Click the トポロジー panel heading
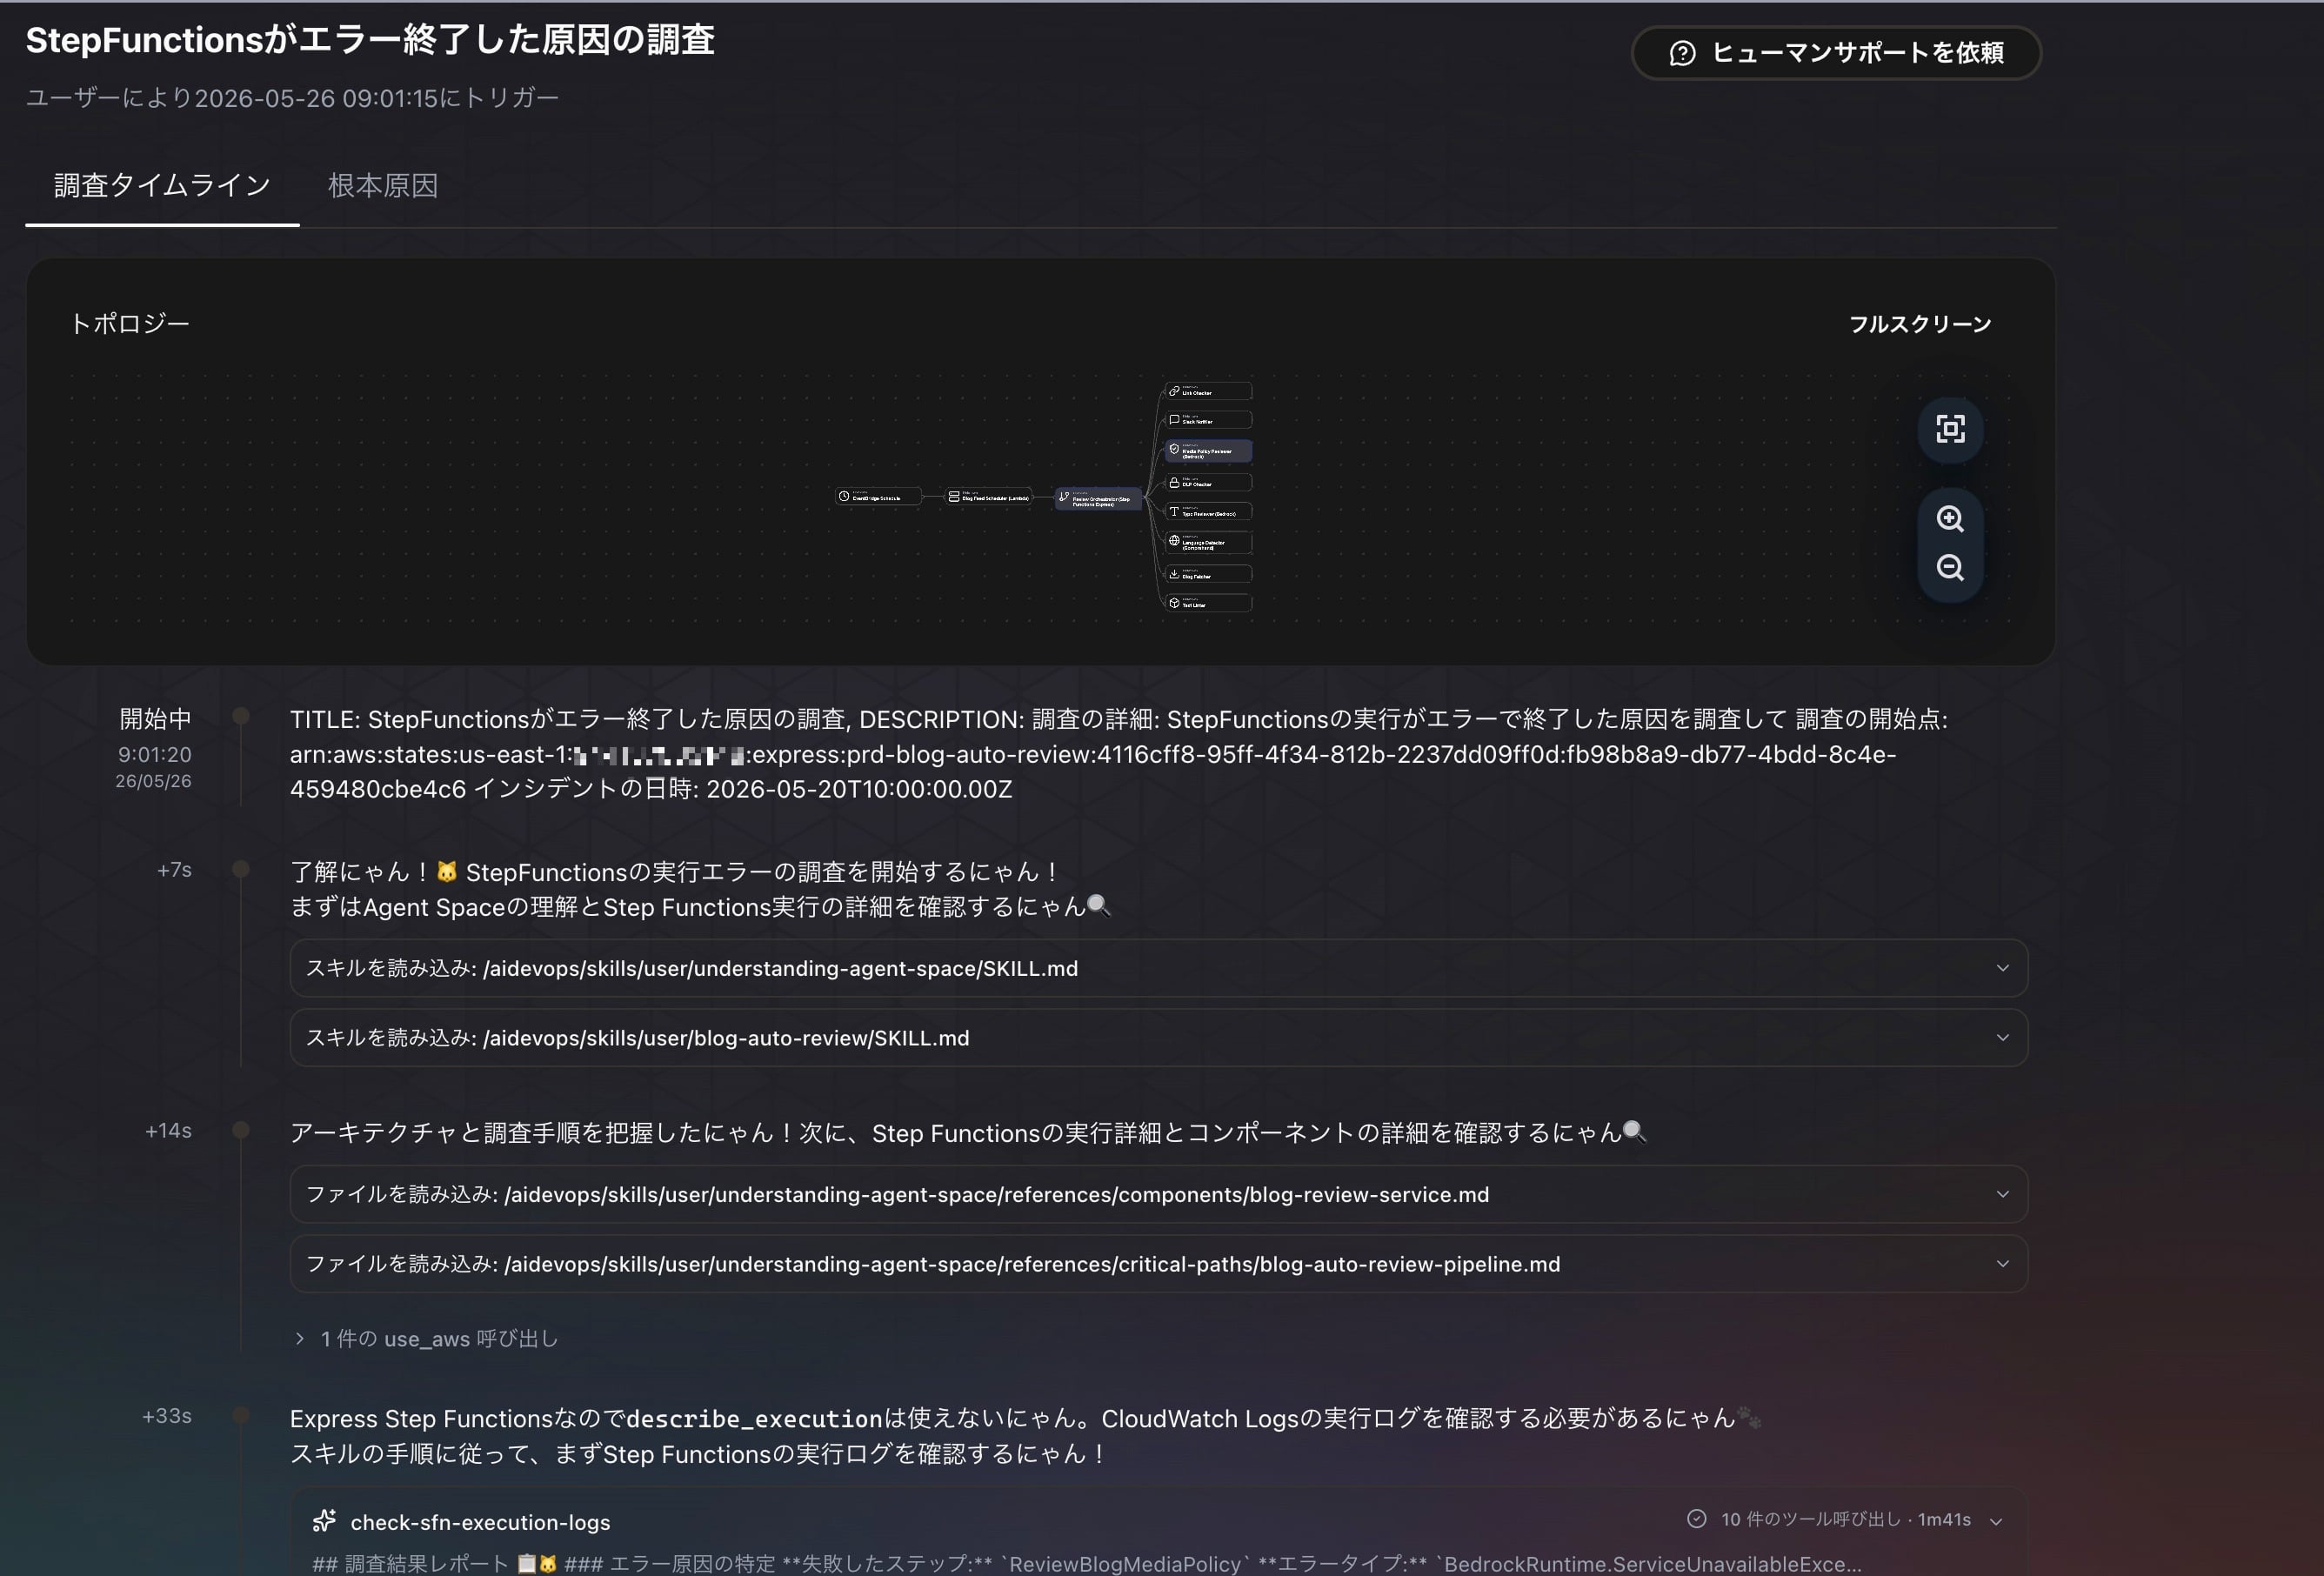 (x=129, y=324)
